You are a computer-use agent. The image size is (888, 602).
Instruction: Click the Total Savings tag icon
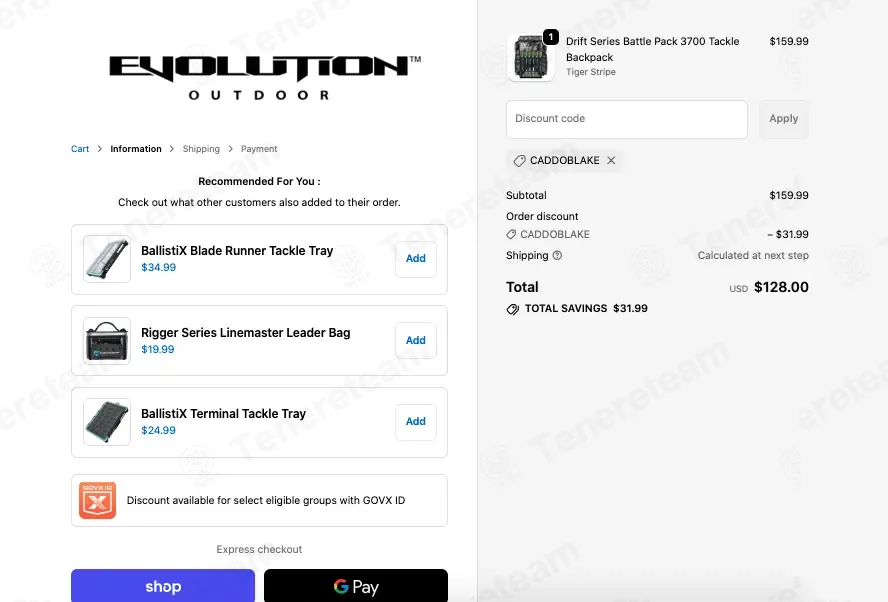(x=513, y=309)
